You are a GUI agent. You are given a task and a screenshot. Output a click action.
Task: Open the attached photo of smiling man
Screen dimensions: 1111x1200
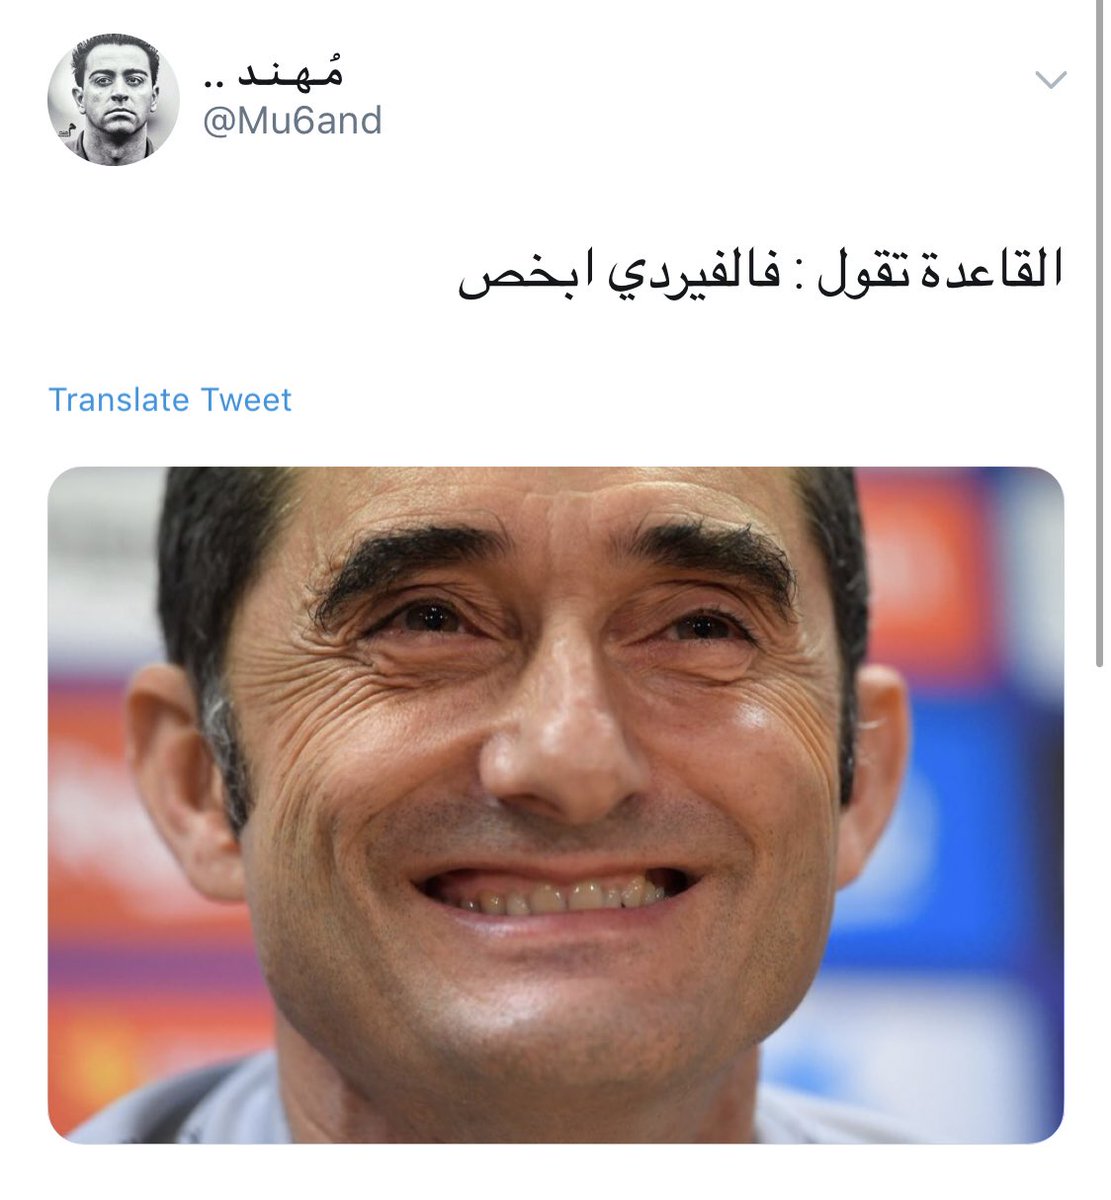[556, 805]
